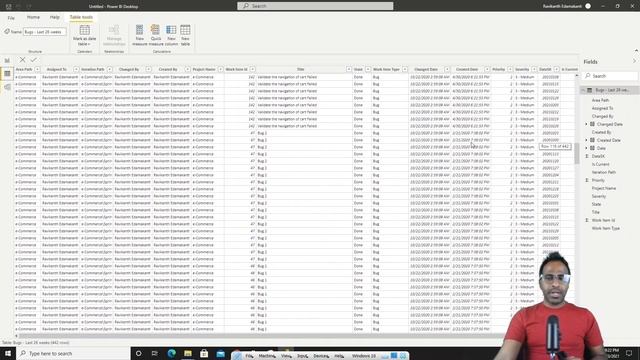Image resolution: width=640 pixels, height=360 pixels.
Task: Open the Project Name column filter dropdown
Action: (x=220, y=69)
